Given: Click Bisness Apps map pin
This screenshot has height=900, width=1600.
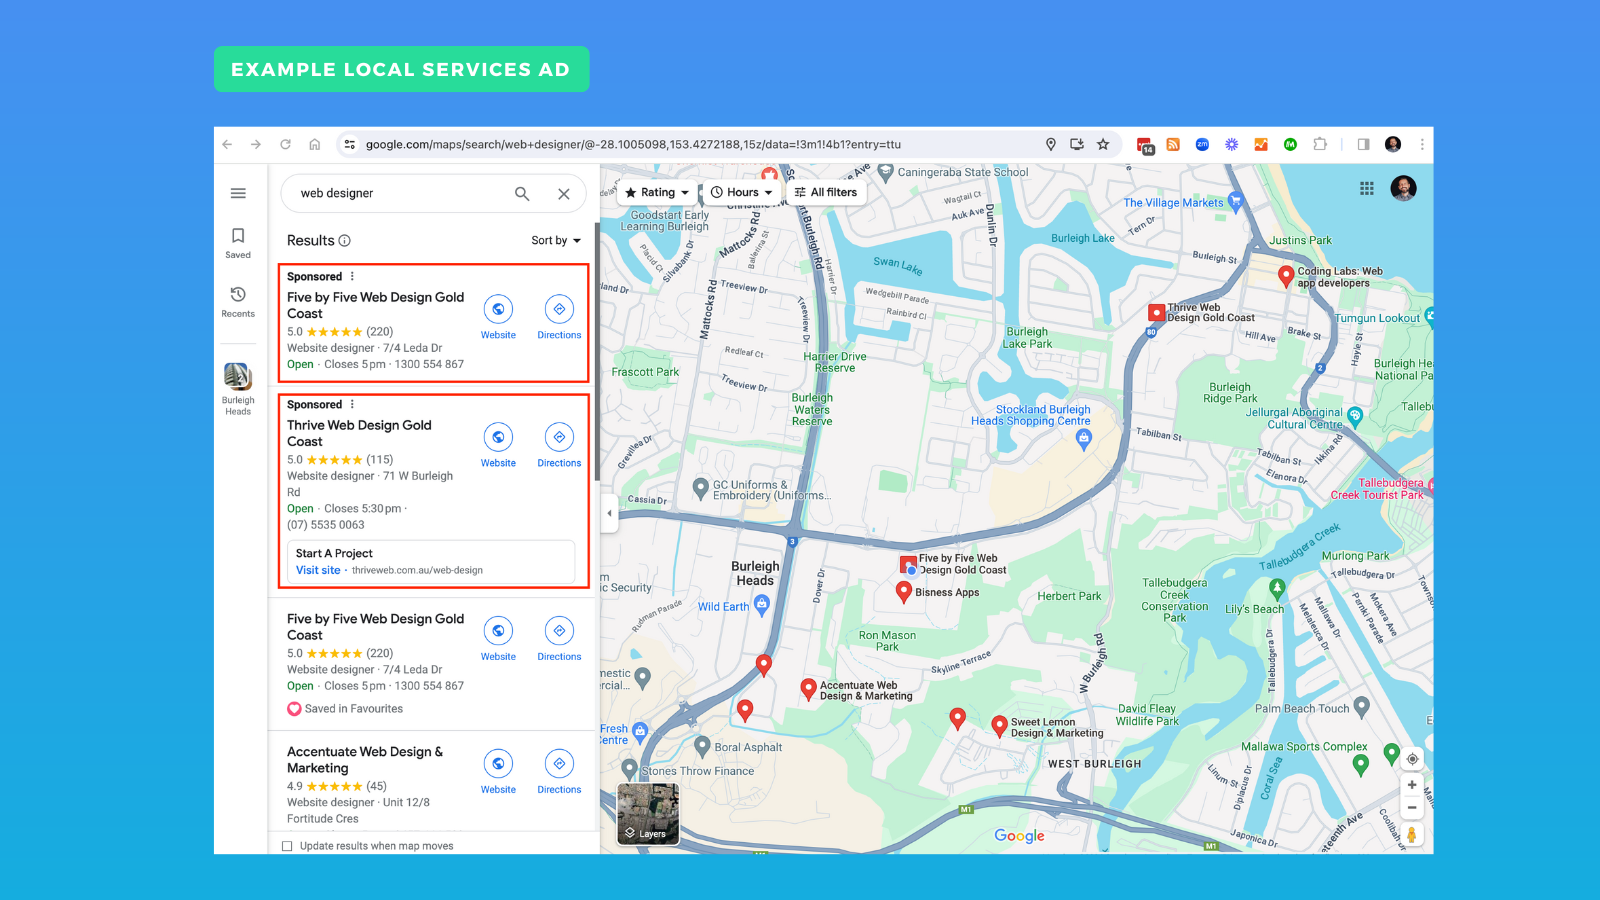Looking at the screenshot, I should [904, 591].
